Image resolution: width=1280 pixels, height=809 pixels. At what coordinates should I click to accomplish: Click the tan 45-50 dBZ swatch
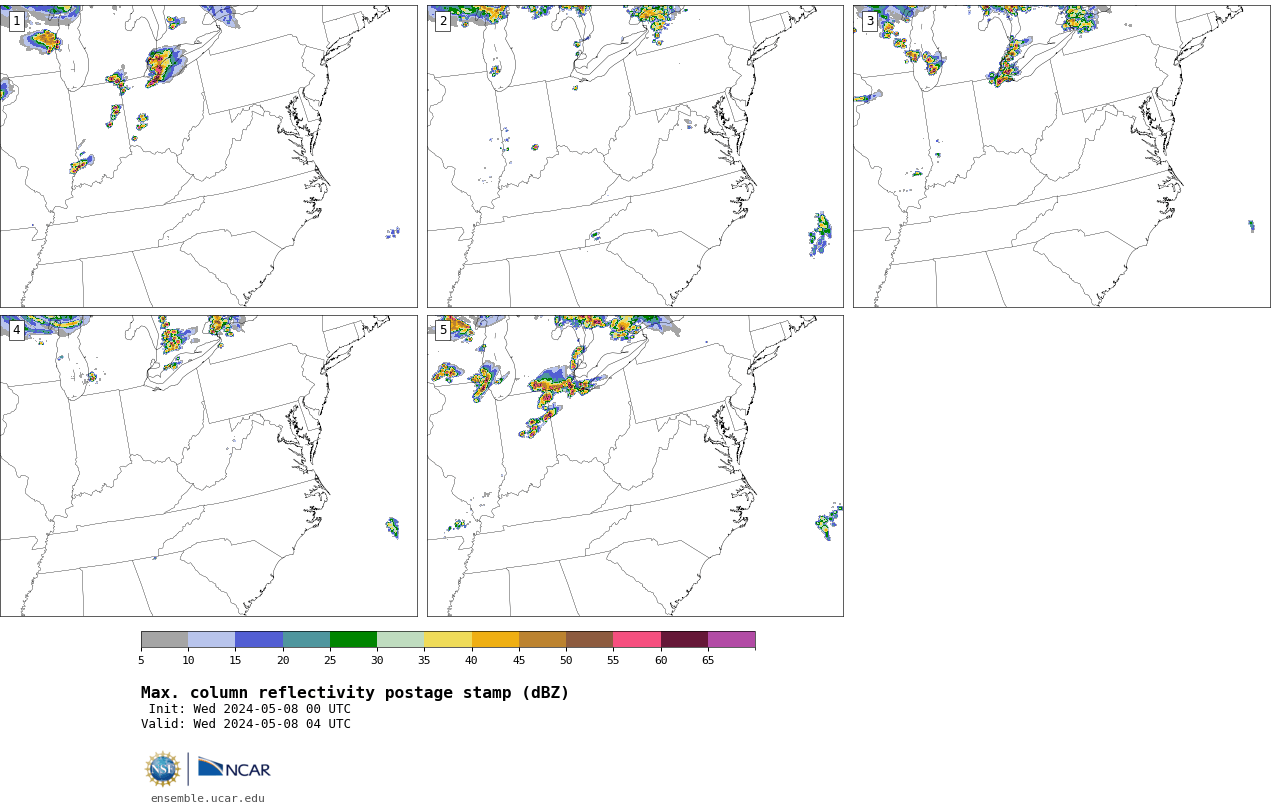point(542,640)
